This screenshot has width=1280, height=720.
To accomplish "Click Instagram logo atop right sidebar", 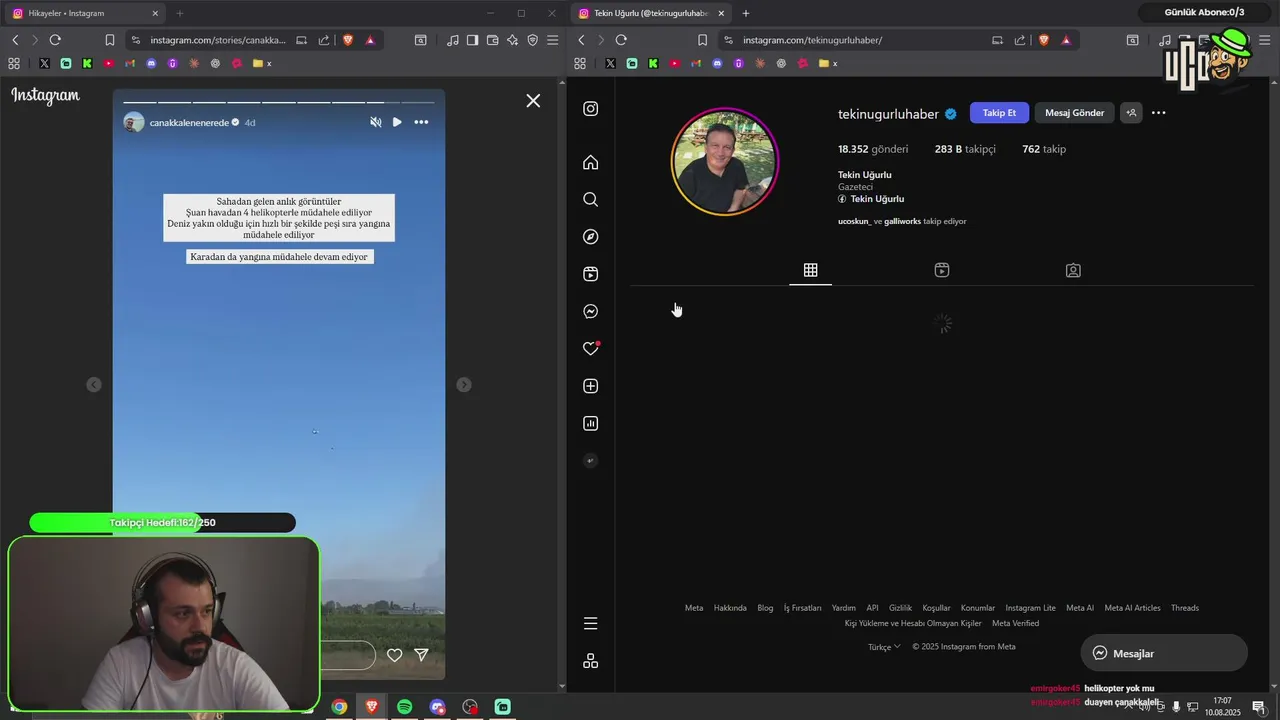I will click(x=591, y=108).
